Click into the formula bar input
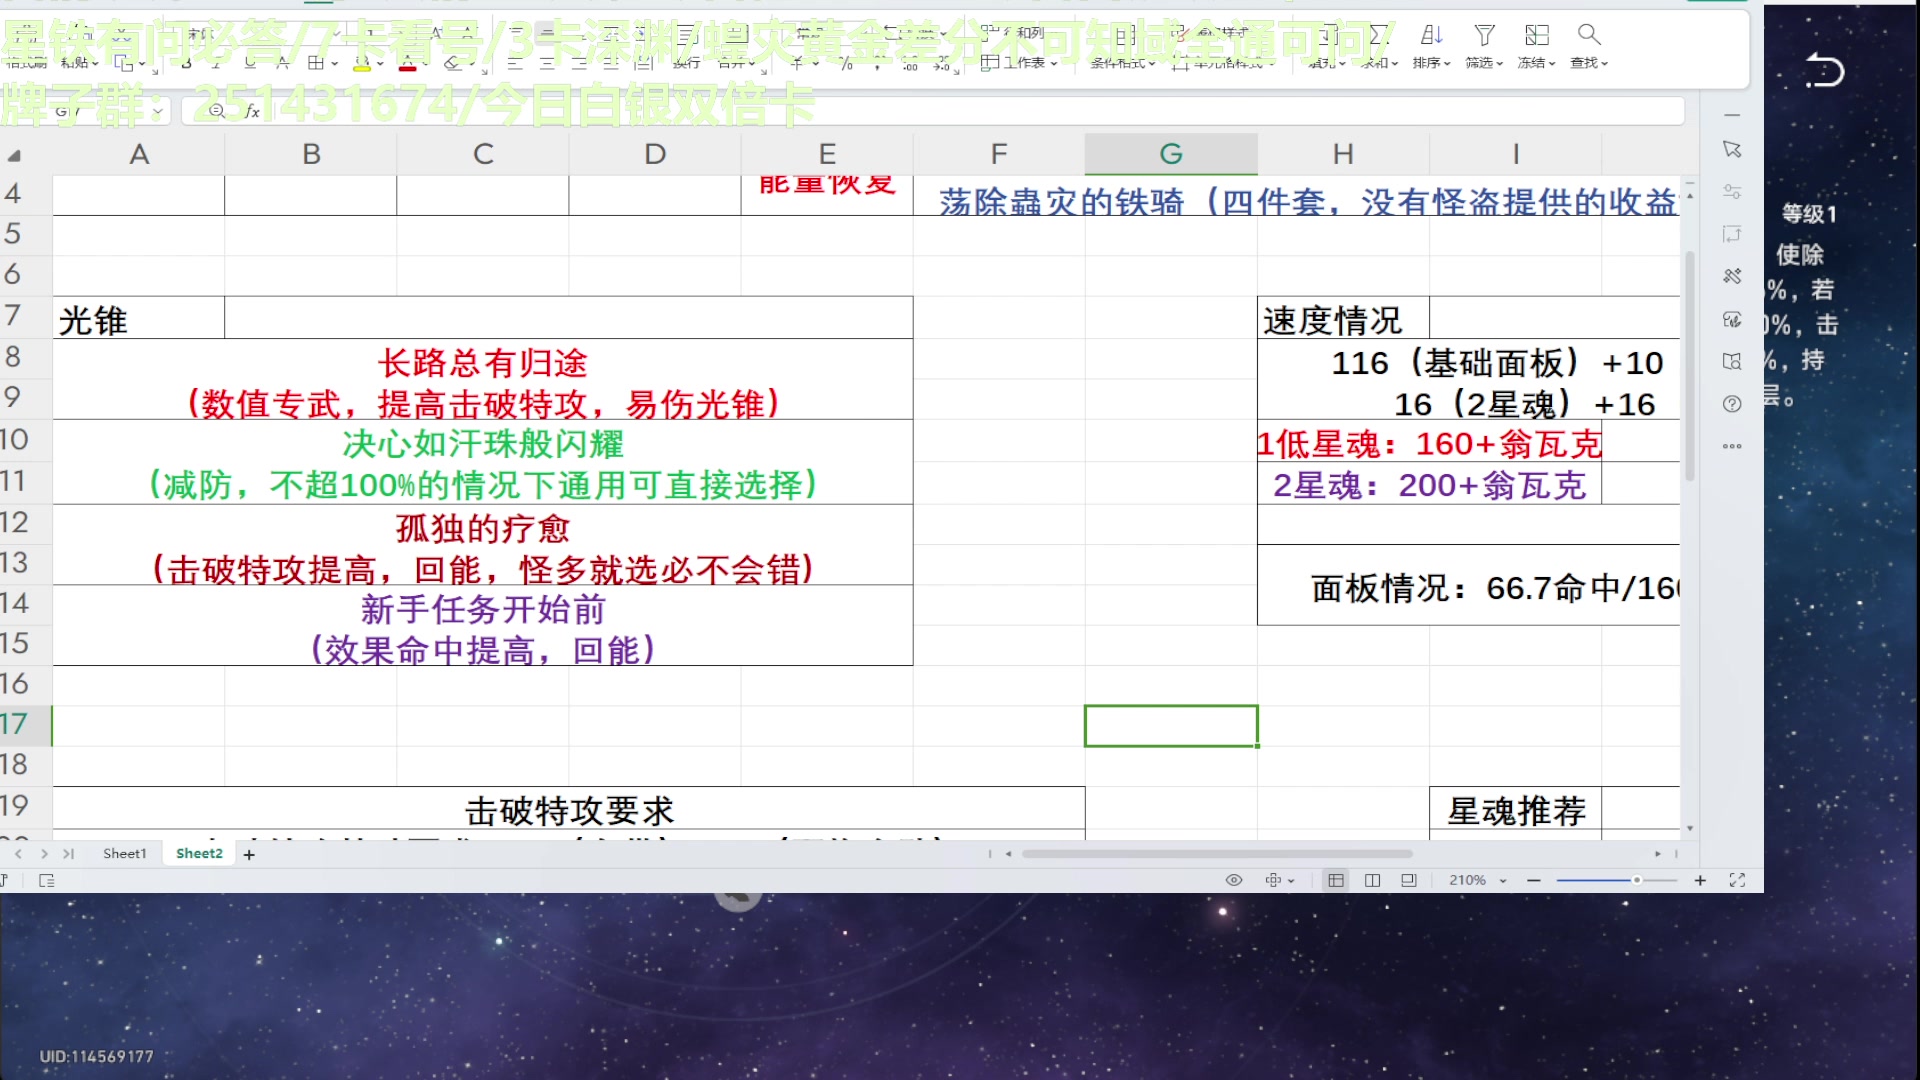 (x=975, y=111)
